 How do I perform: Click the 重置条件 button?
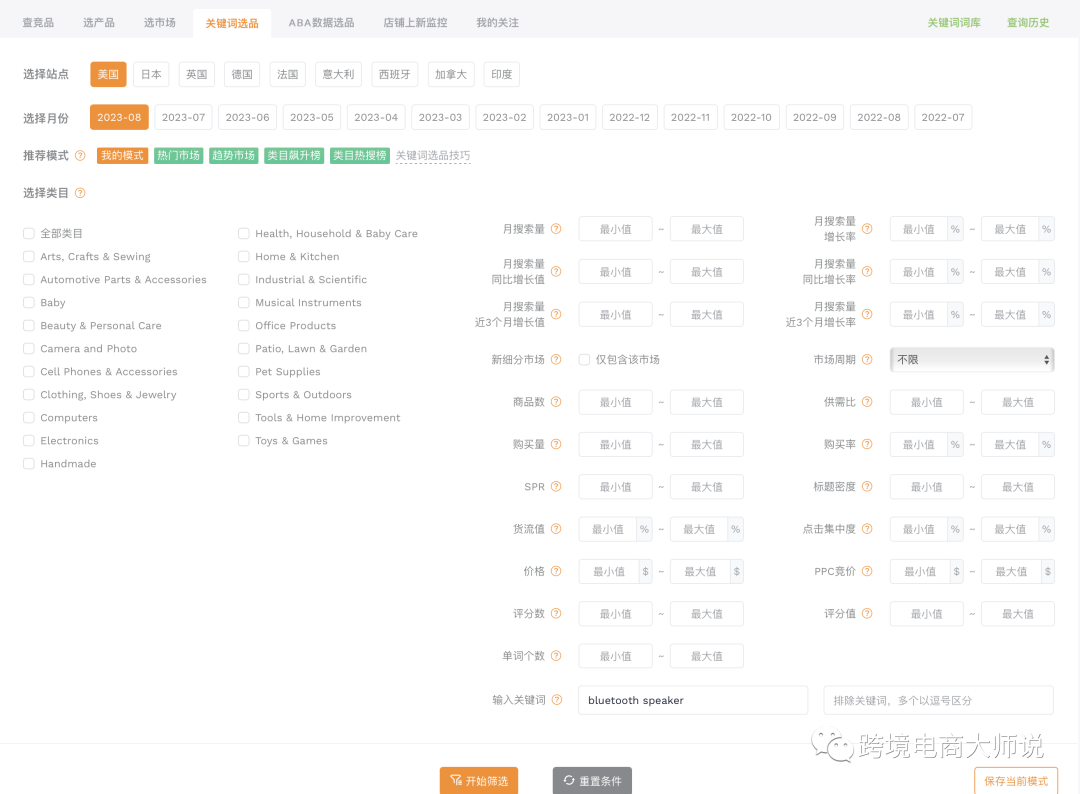coord(592,781)
